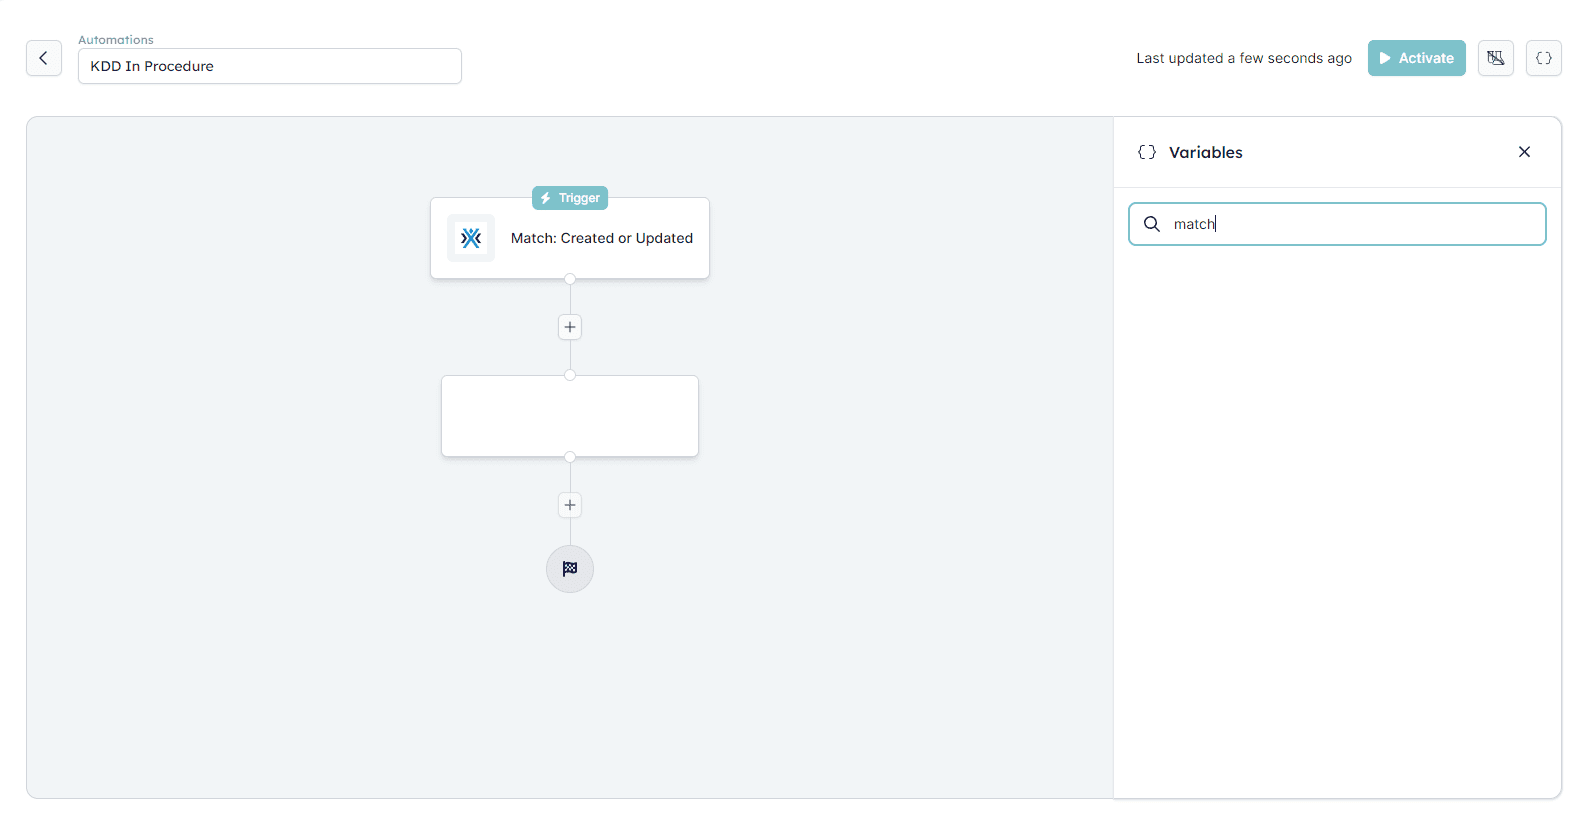Click the Last updated a few seconds ago text
This screenshot has width=1582, height=824.
(1244, 58)
